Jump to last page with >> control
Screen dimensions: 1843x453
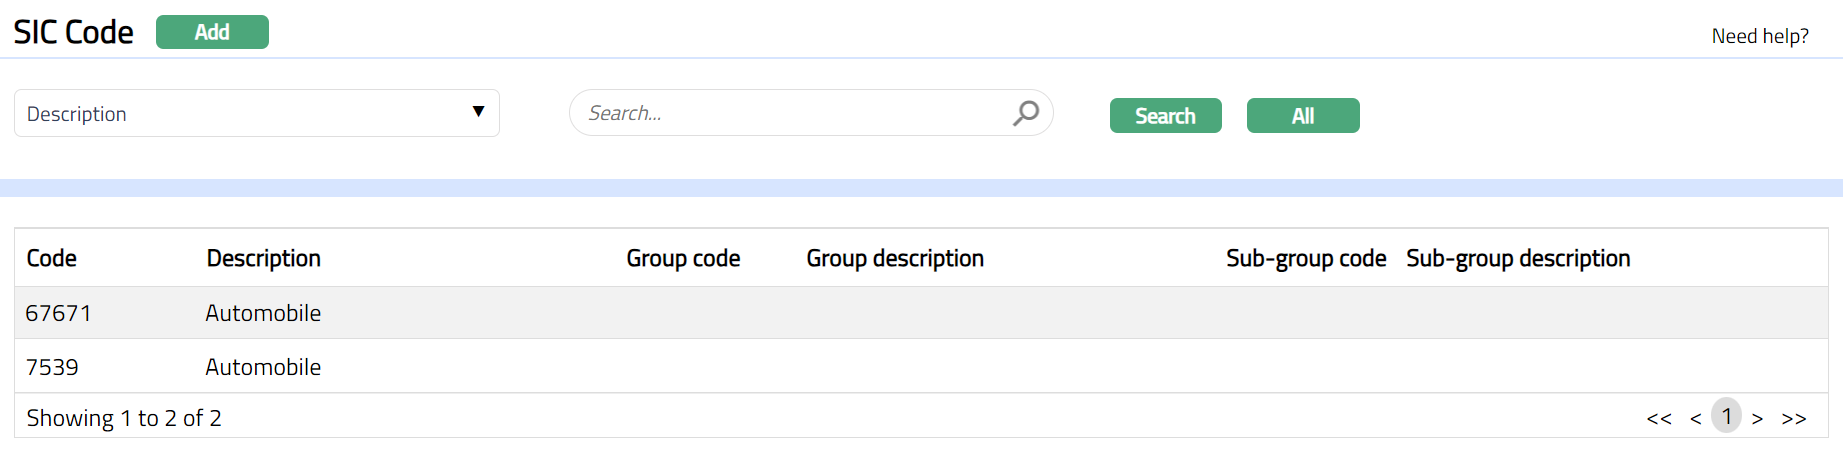1793,418
